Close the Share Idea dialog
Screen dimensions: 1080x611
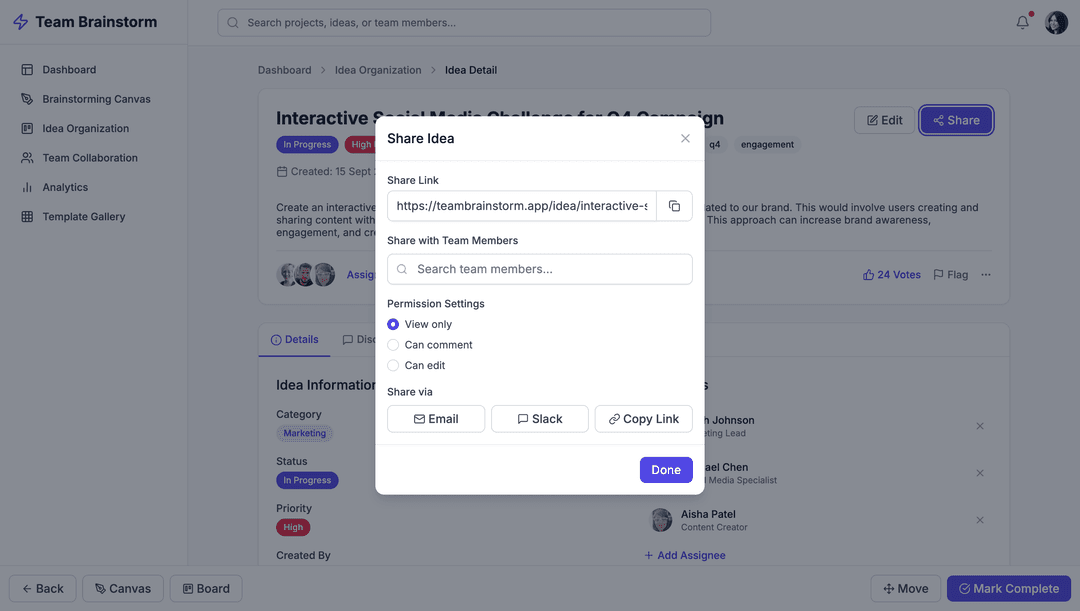[685, 139]
